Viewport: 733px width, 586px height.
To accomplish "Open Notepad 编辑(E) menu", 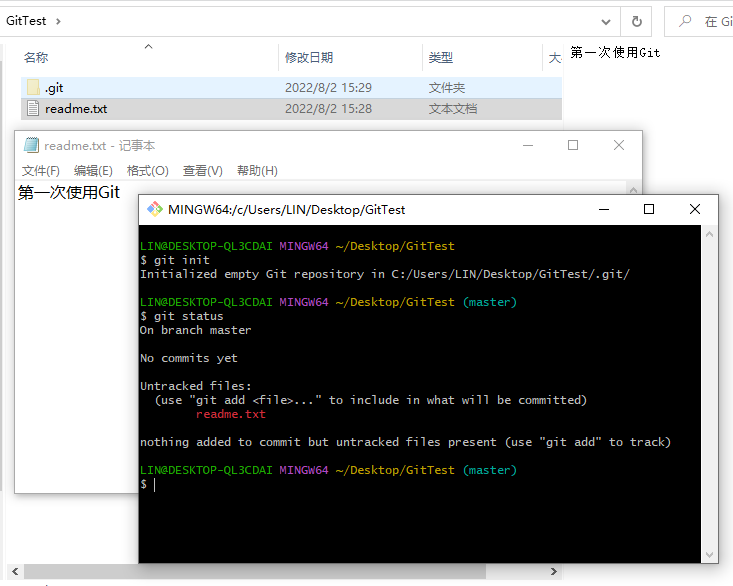I will pos(93,171).
